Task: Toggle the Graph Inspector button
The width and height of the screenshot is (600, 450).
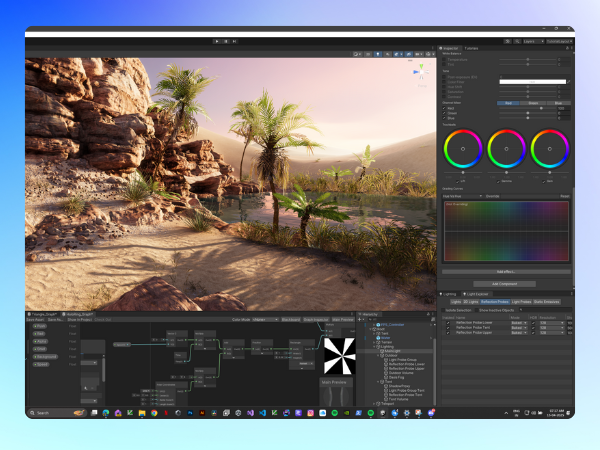Action: tap(316, 320)
